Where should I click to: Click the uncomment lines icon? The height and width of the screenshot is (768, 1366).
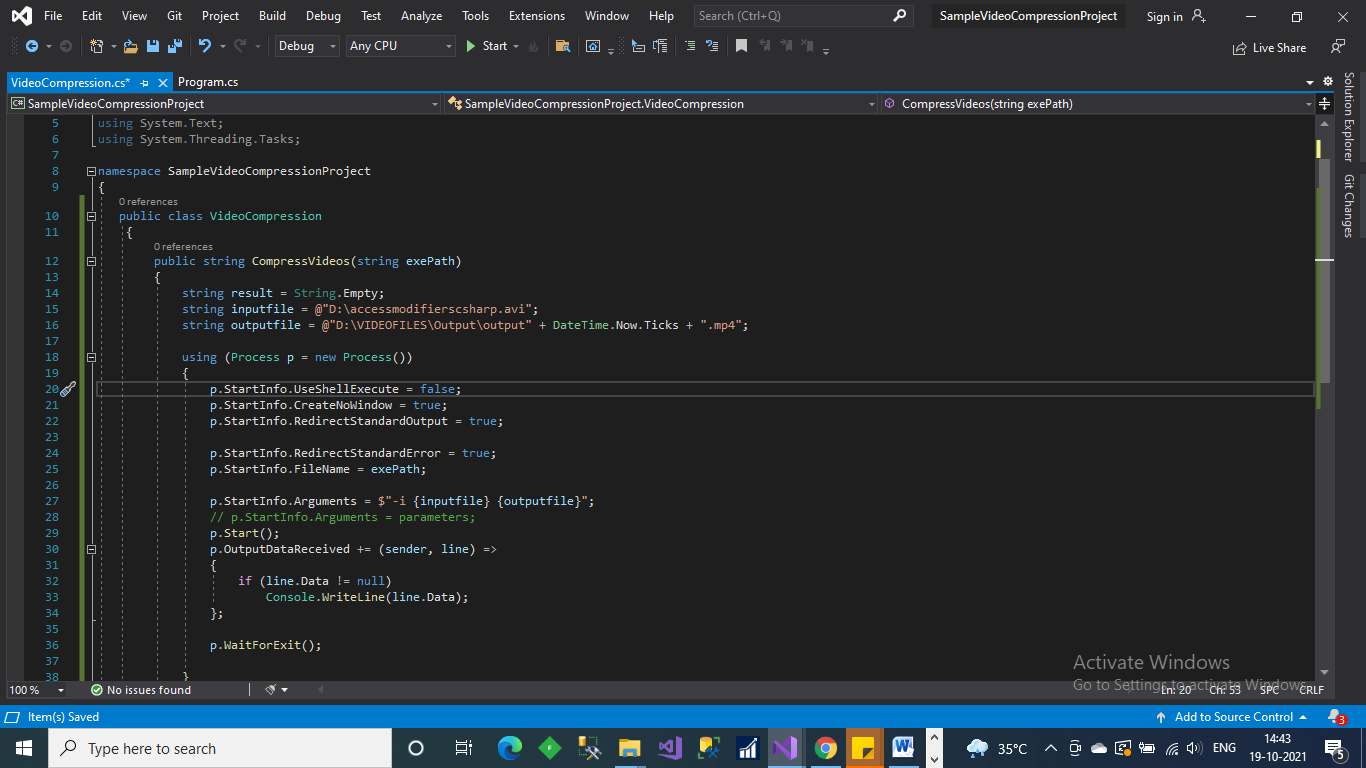(x=712, y=46)
